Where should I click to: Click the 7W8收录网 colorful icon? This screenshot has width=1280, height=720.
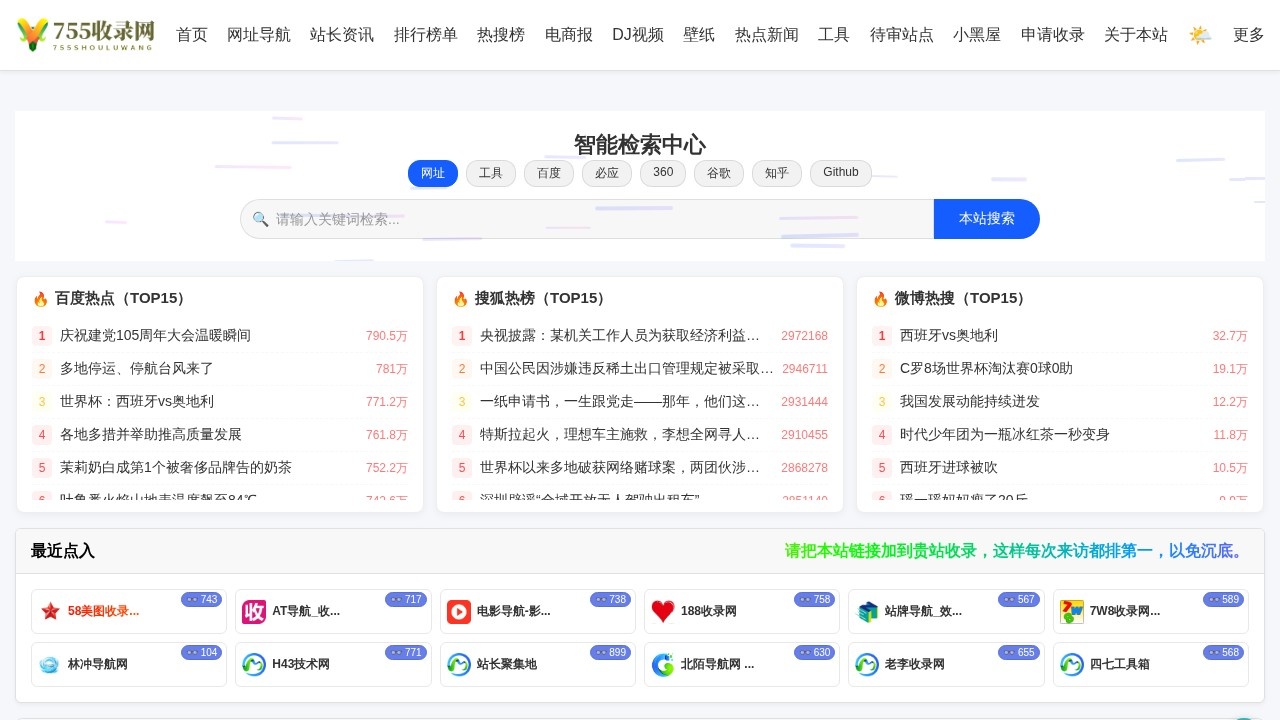(x=1072, y=611)
